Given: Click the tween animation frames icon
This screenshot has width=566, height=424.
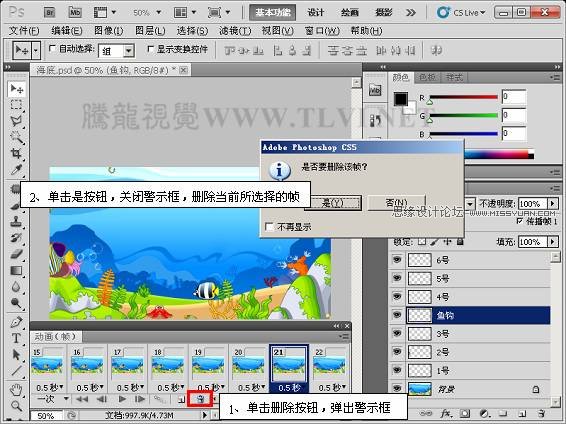Looking at the screenshot, I should pos(159,399).
